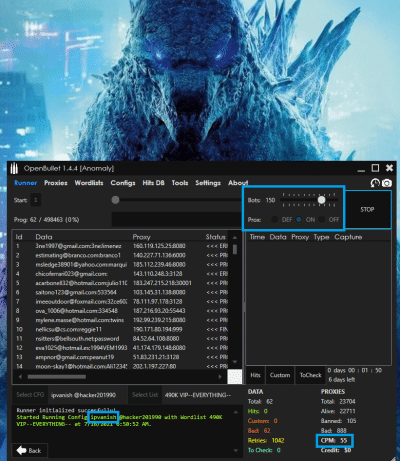Click proxy cell '187.216.93.20:55443'
Image resolution: width=400 pixels, height=461 pixels.
pos(159,311)
